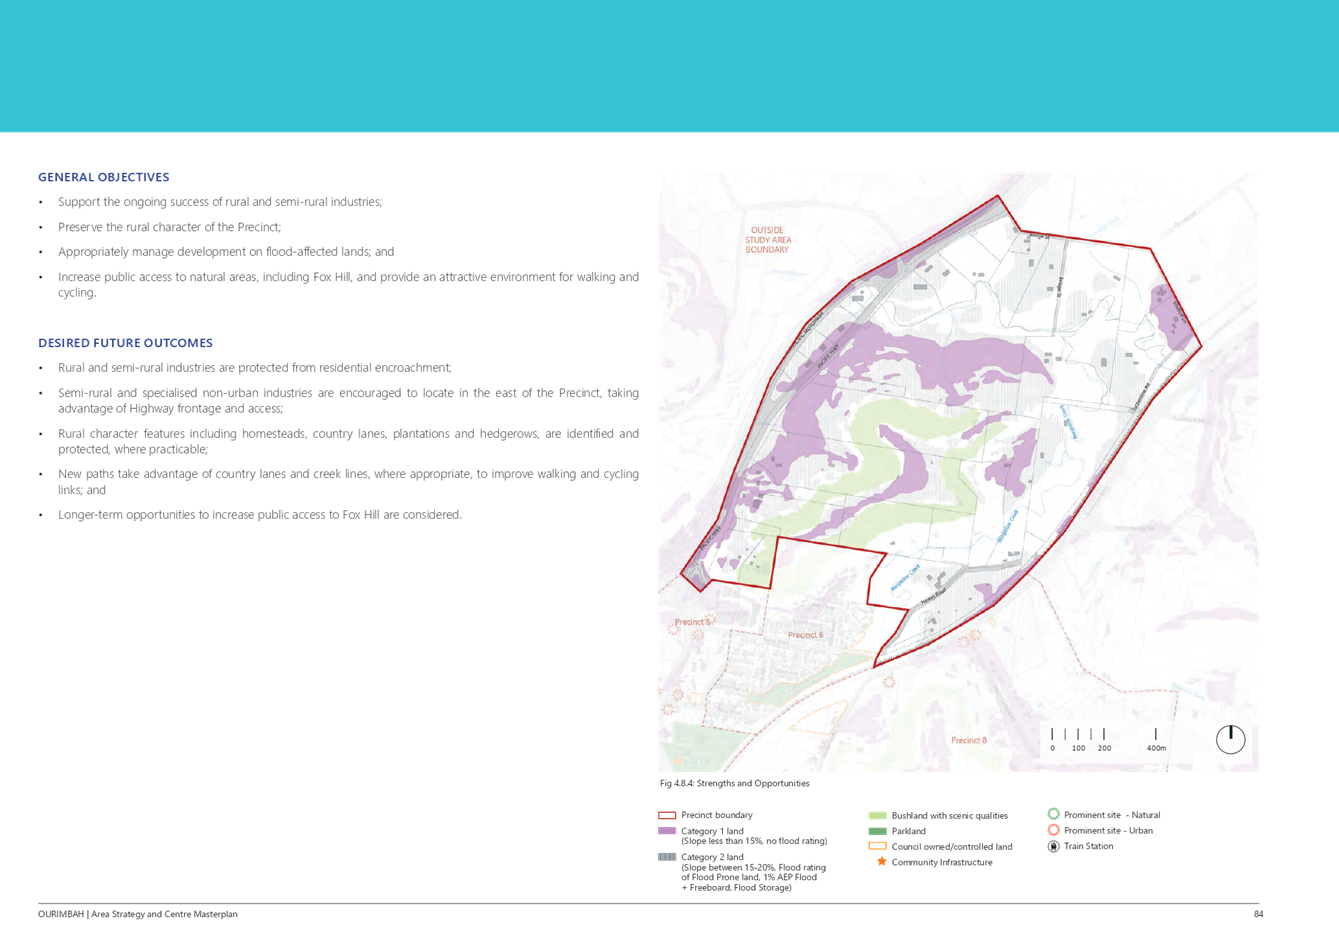Click the Precinct 6 map label

coord(805,635)
